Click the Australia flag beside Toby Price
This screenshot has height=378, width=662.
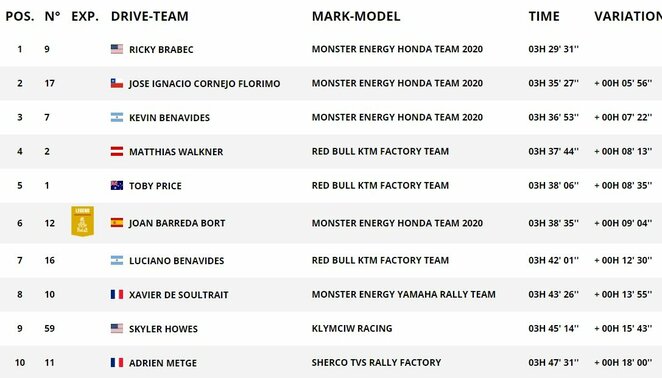coord(117,185)
